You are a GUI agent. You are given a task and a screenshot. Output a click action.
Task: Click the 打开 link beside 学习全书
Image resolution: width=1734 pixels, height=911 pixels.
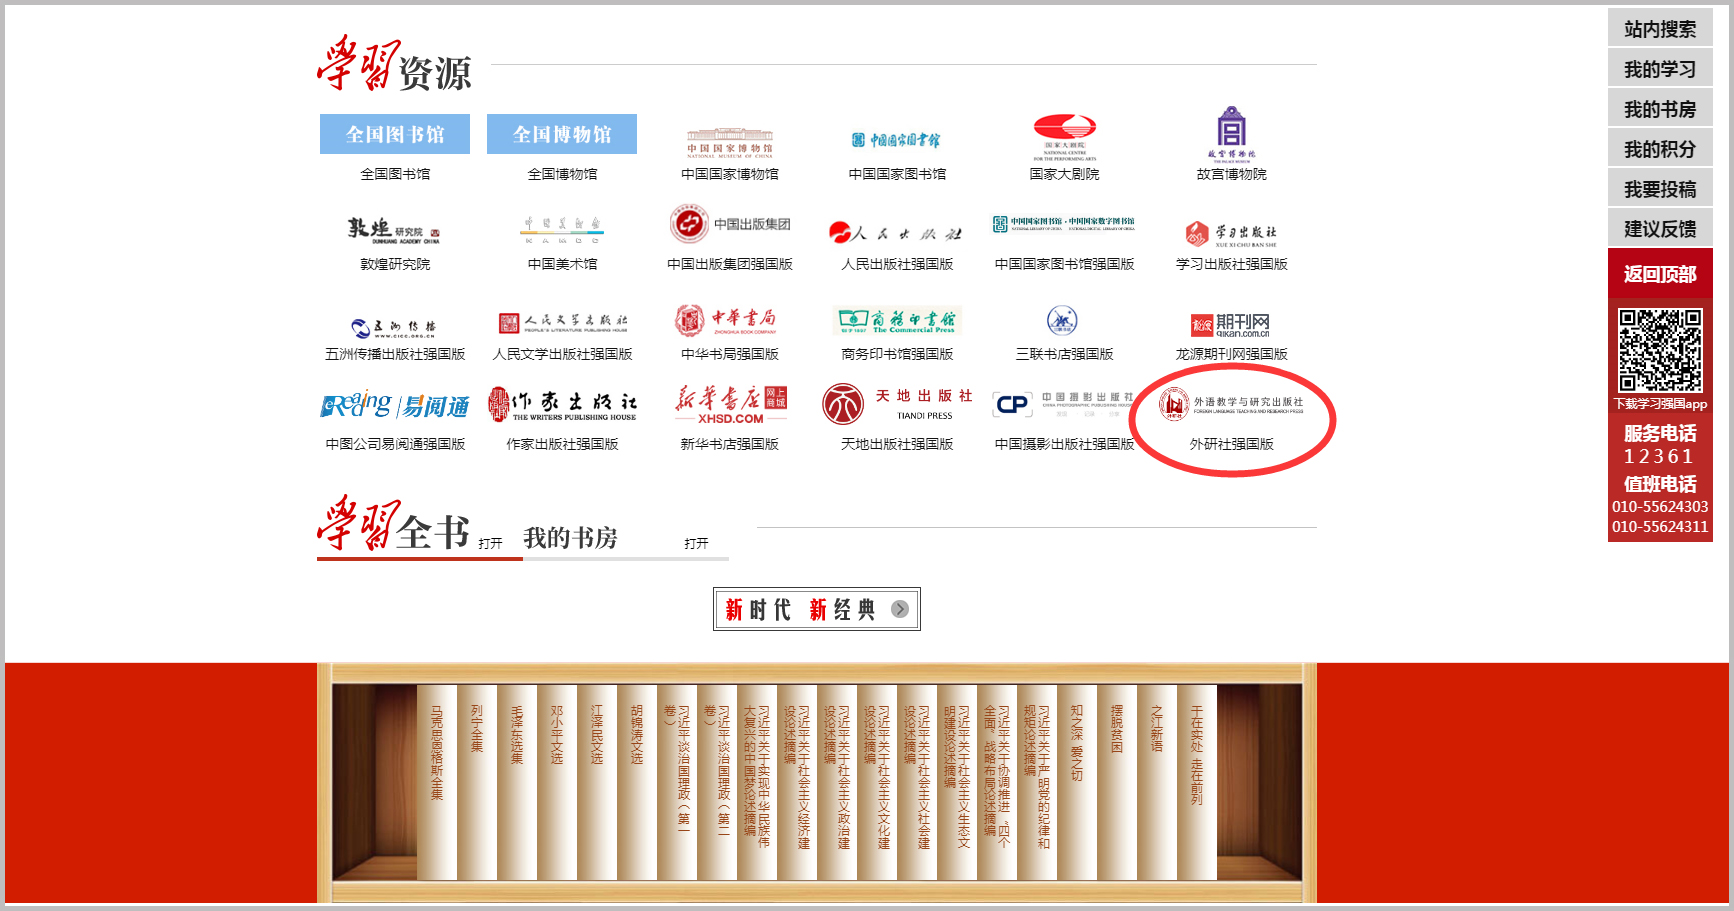490,543
